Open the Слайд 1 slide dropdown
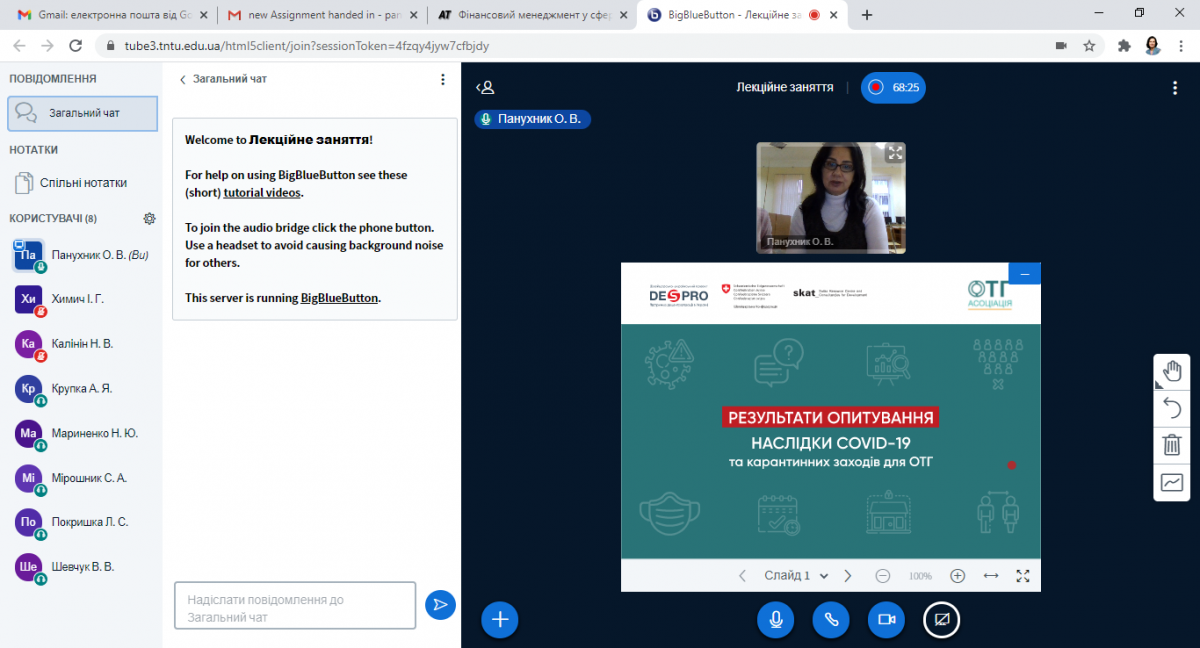Viewport: 1200px width, 648px height. (x=796, y=576)
